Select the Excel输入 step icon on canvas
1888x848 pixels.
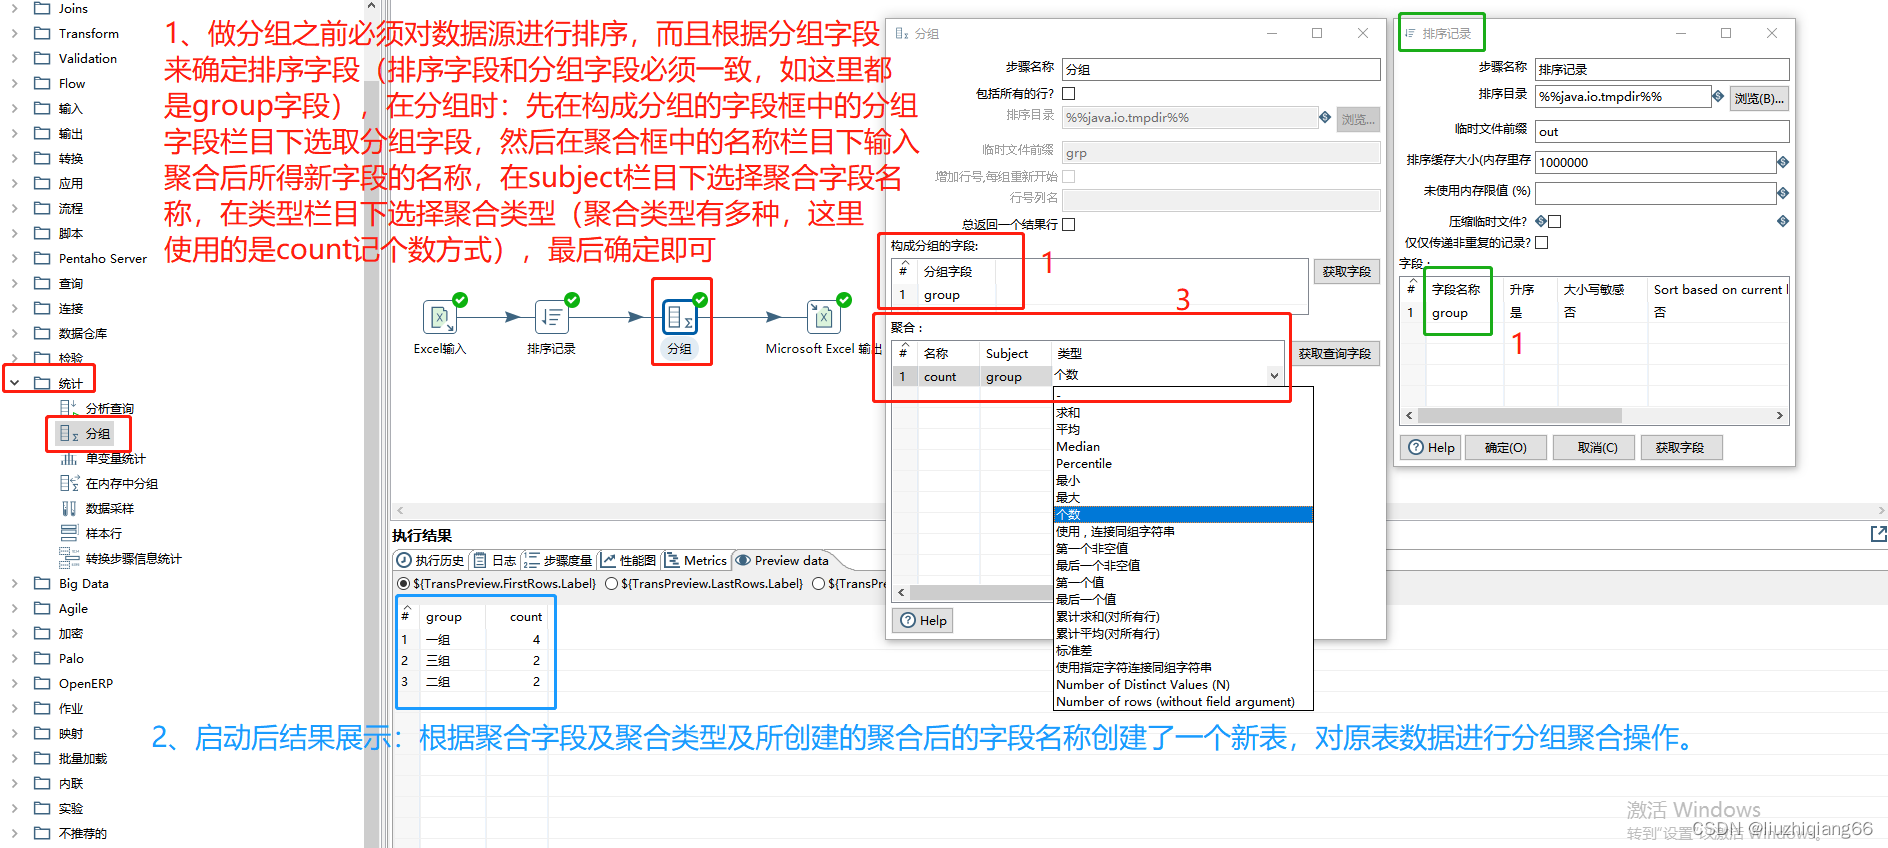(x=440, y=317)
